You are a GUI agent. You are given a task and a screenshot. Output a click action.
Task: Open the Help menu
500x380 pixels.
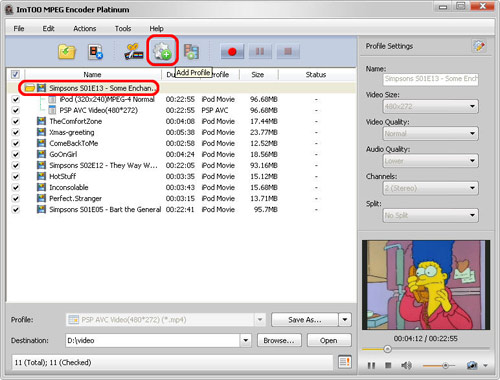pyautogui.click(x=156, y=28)
